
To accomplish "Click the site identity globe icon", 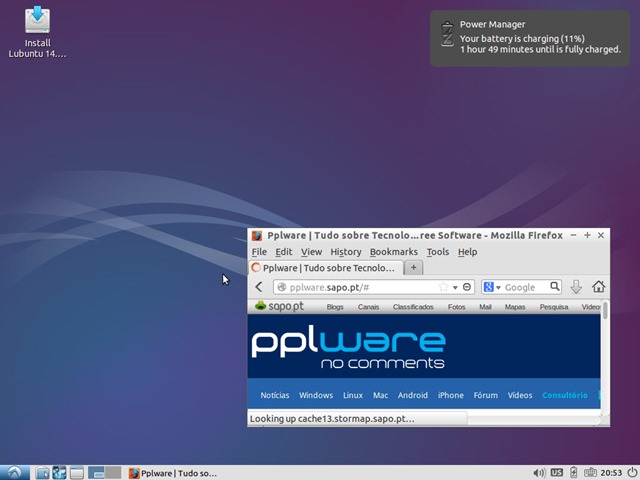I will point(281,287).
